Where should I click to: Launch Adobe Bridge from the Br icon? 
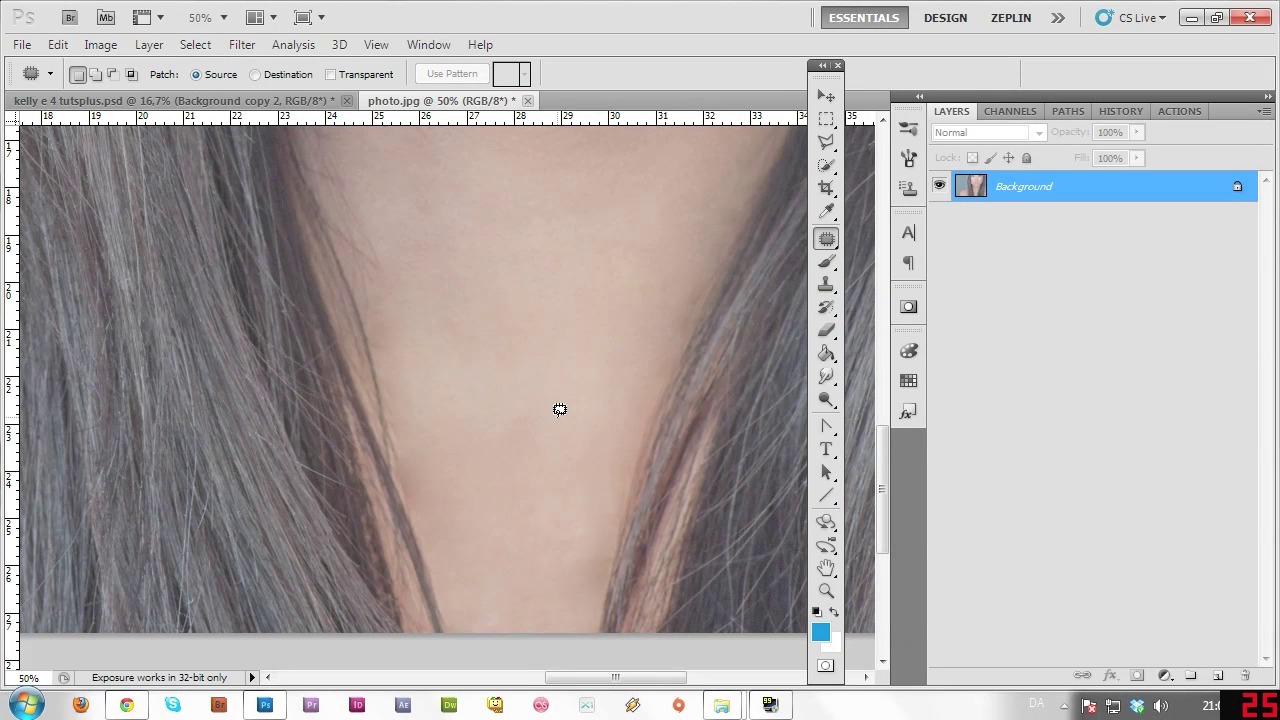[69, 17]
